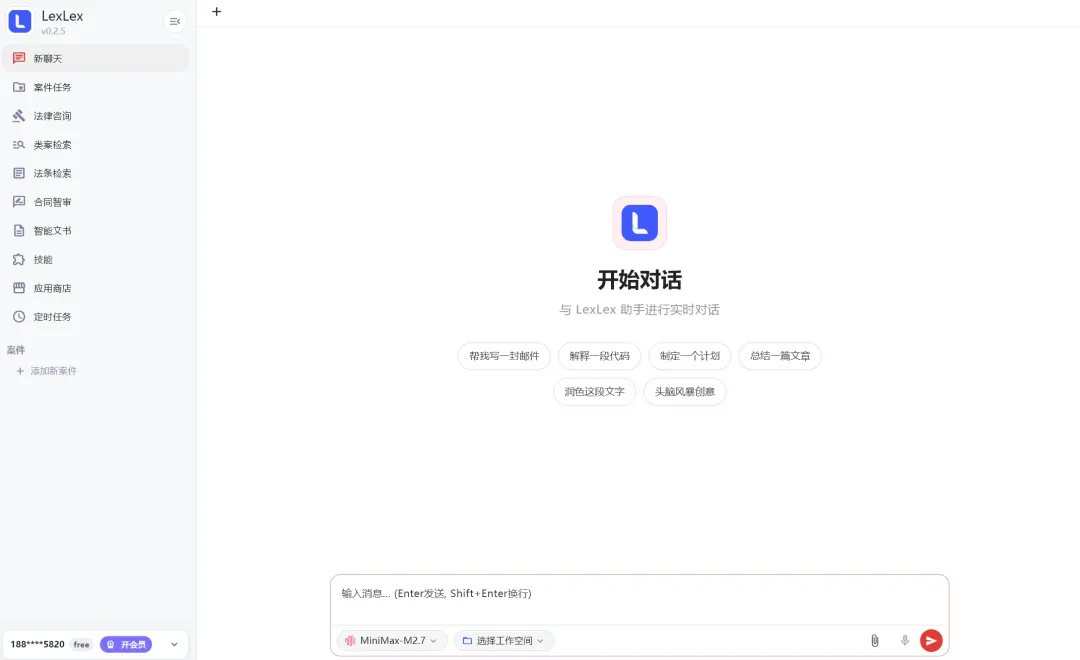1080x660 pixels.
Task: Click the folder icon in 选择工作空间
Action: tap(467, 641)
